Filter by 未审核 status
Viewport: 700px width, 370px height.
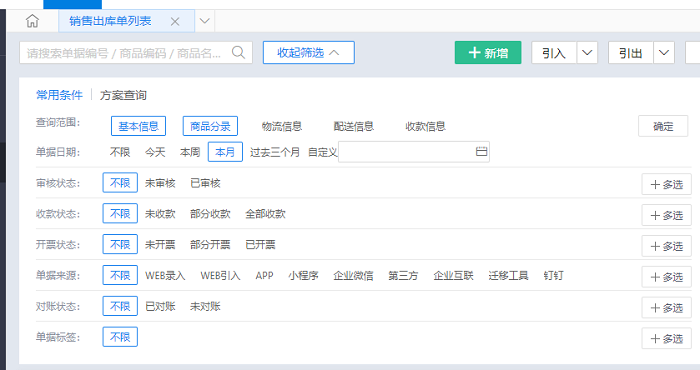(x=160, y=183)
